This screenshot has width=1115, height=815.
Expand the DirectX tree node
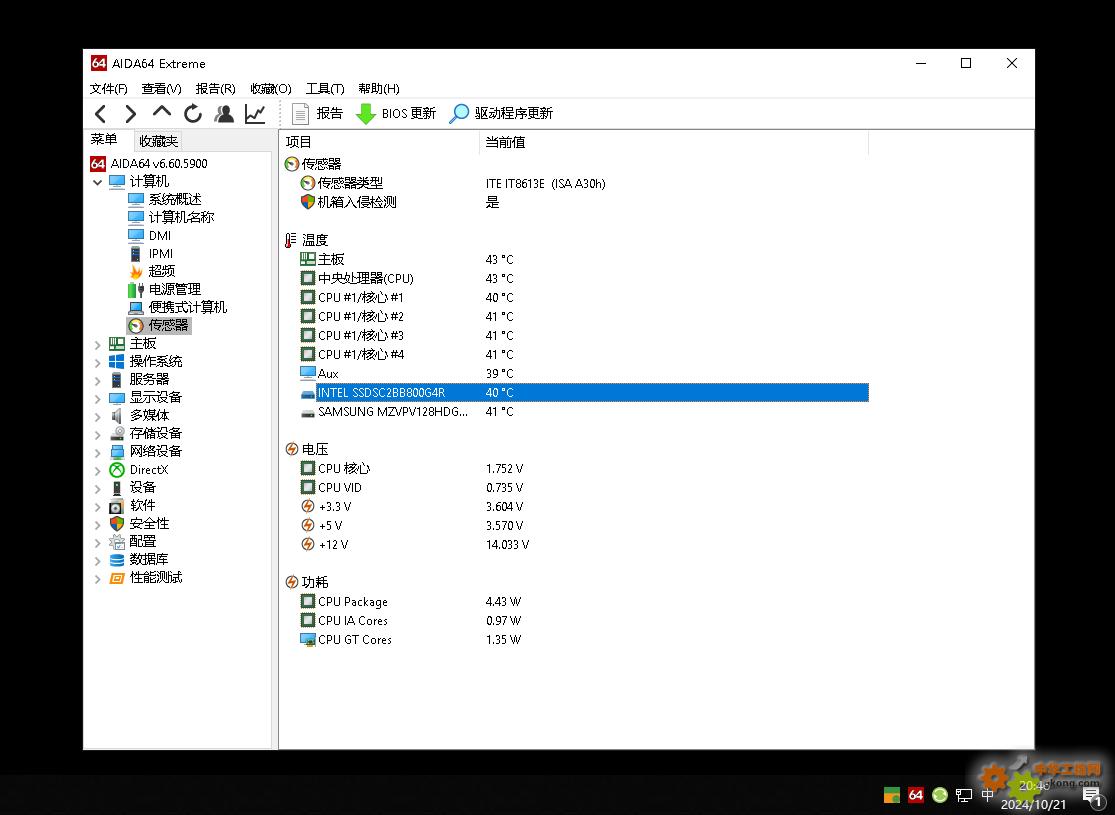point(98,471)
